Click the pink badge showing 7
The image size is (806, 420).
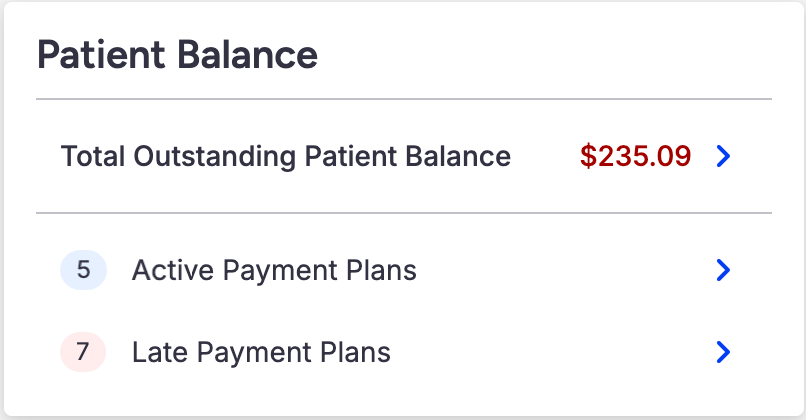pyautogui.click(x=83, y=352)
